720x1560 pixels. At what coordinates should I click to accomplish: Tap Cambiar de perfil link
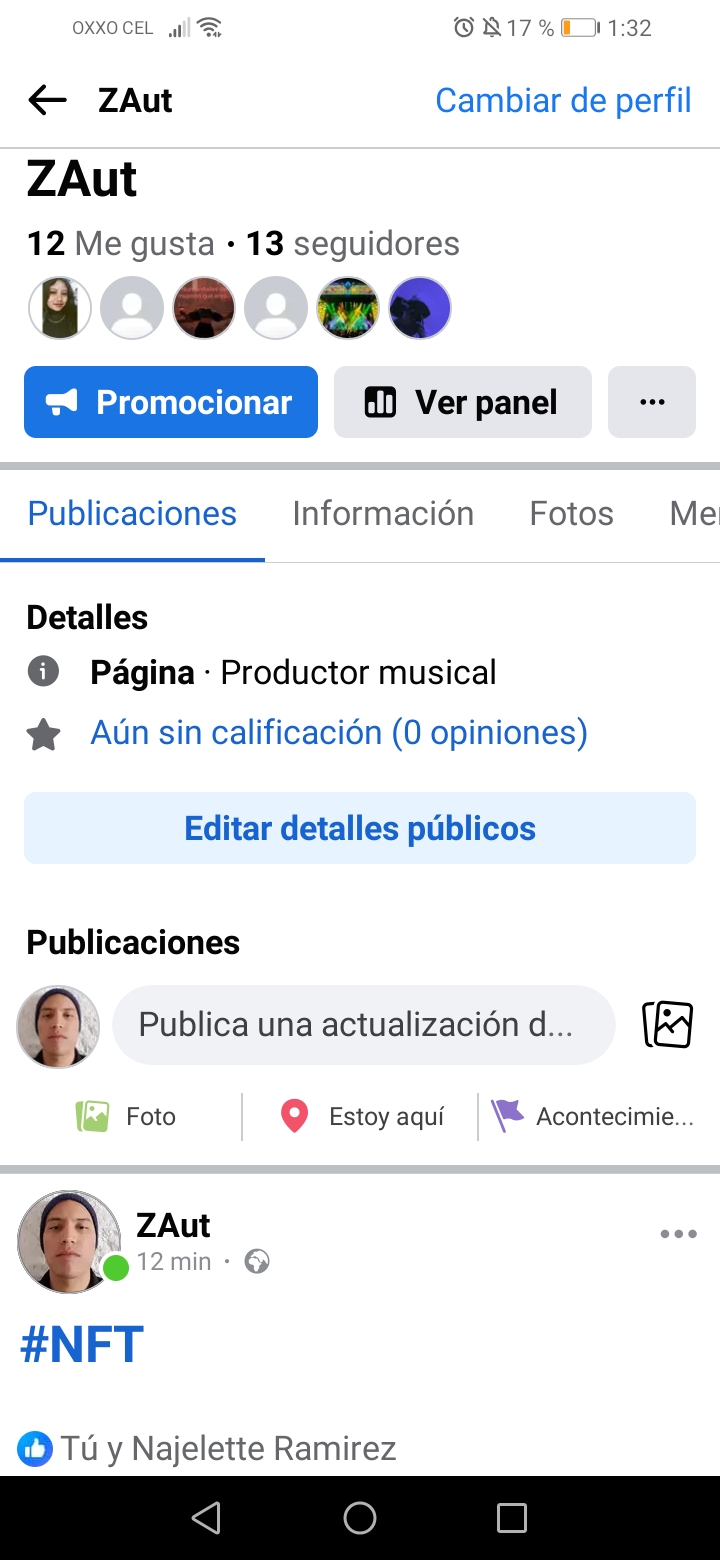pos(563,100)
